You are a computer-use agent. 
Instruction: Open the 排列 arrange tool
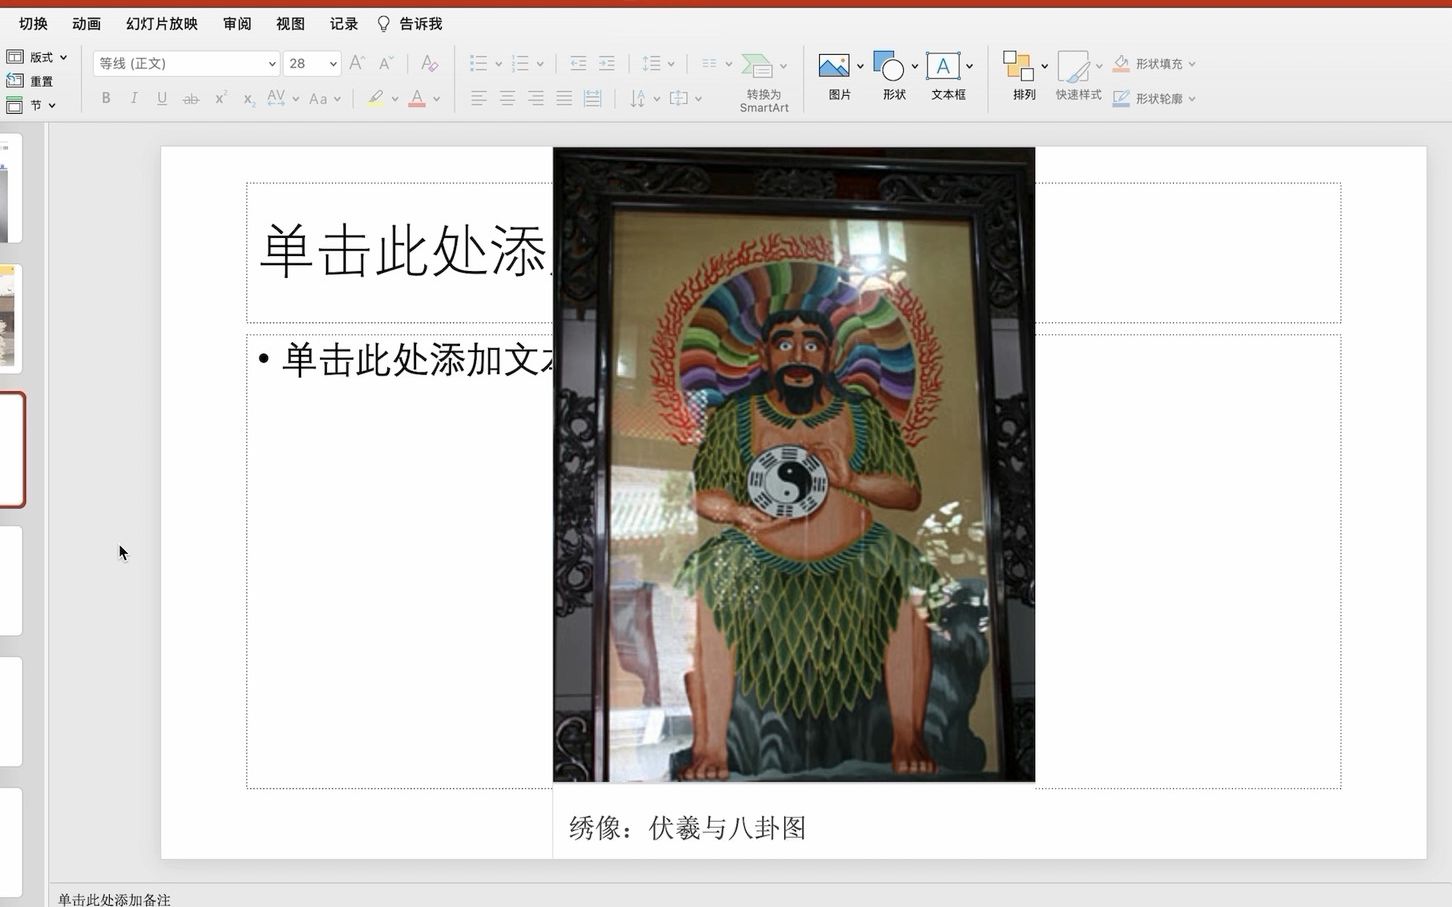pos(1019,66)
